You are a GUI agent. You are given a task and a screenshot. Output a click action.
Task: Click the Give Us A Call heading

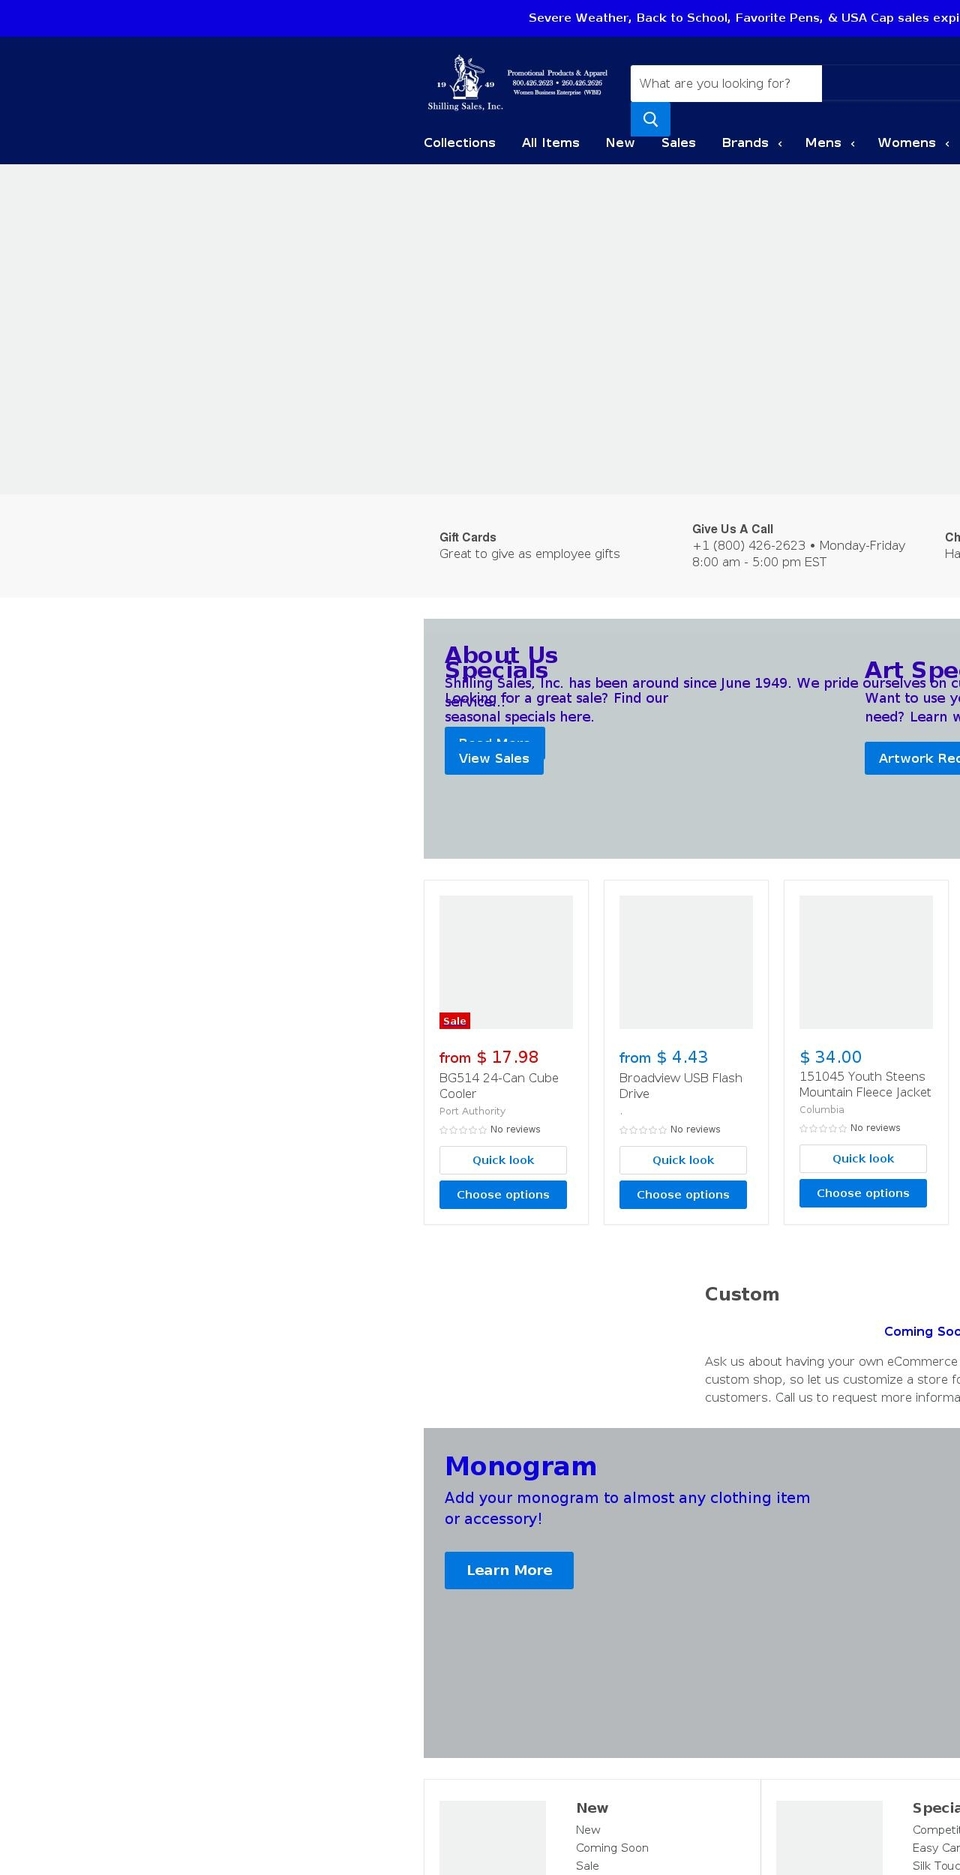[x=732, y=529]
